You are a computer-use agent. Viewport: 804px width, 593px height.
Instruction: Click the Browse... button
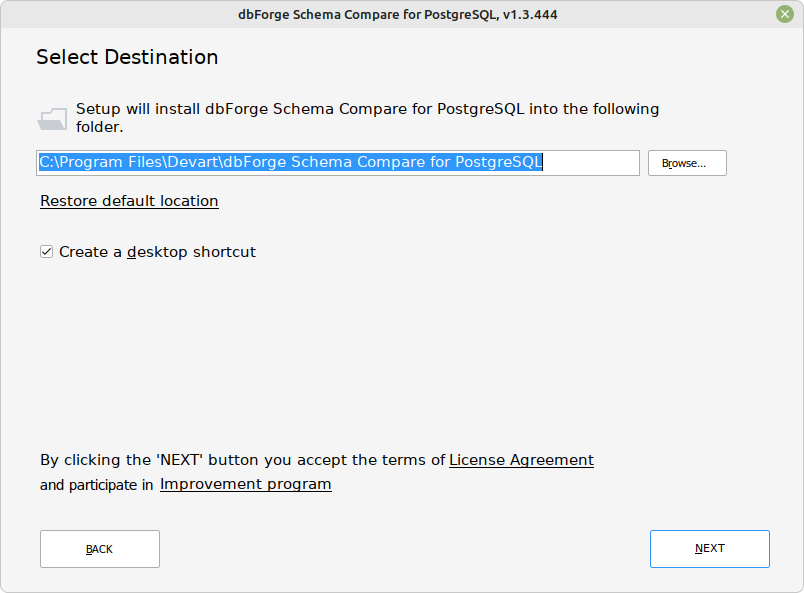(x=687, y=163)
